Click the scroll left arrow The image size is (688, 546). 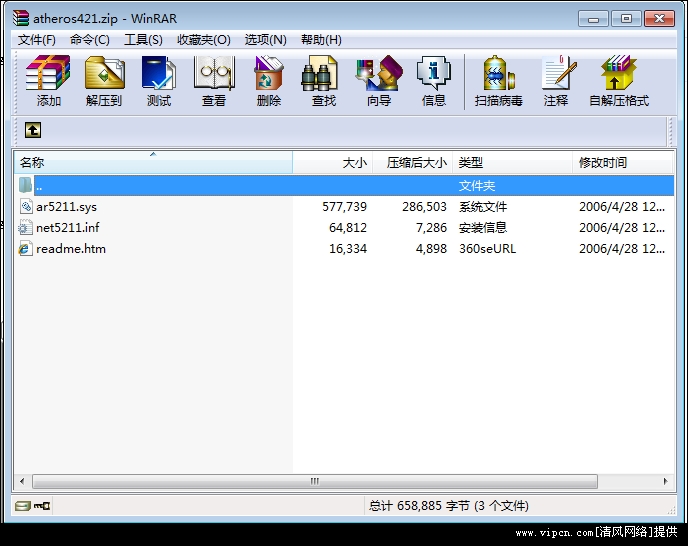point(22,481)
